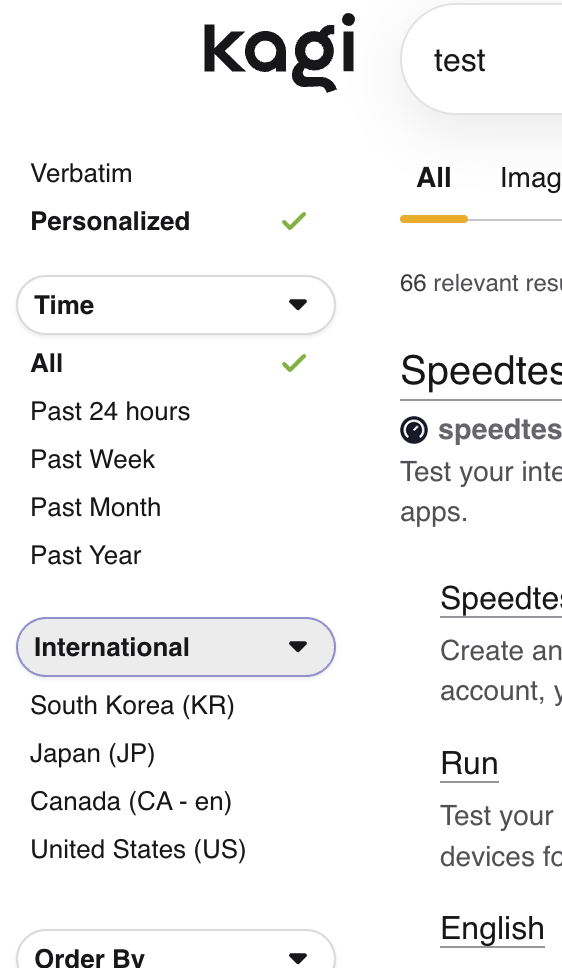562x968 pixels.
Task: Click the International dropdown arrow icon
Action: [298, 646]
